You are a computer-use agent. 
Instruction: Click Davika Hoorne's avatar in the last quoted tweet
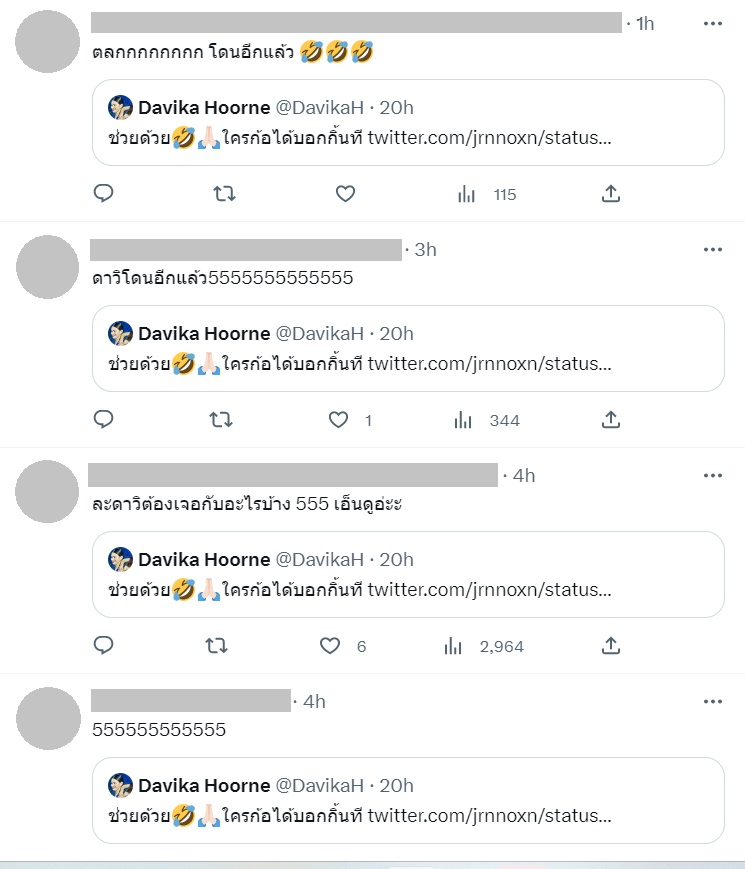[121, 785]
